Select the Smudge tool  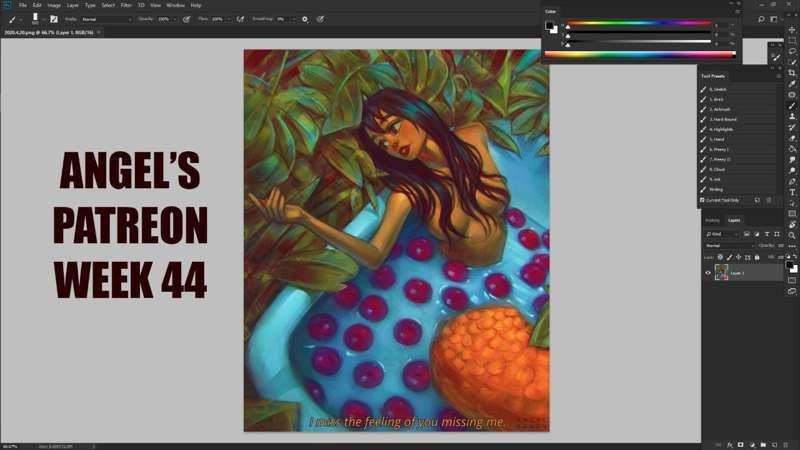pos(792,160)
